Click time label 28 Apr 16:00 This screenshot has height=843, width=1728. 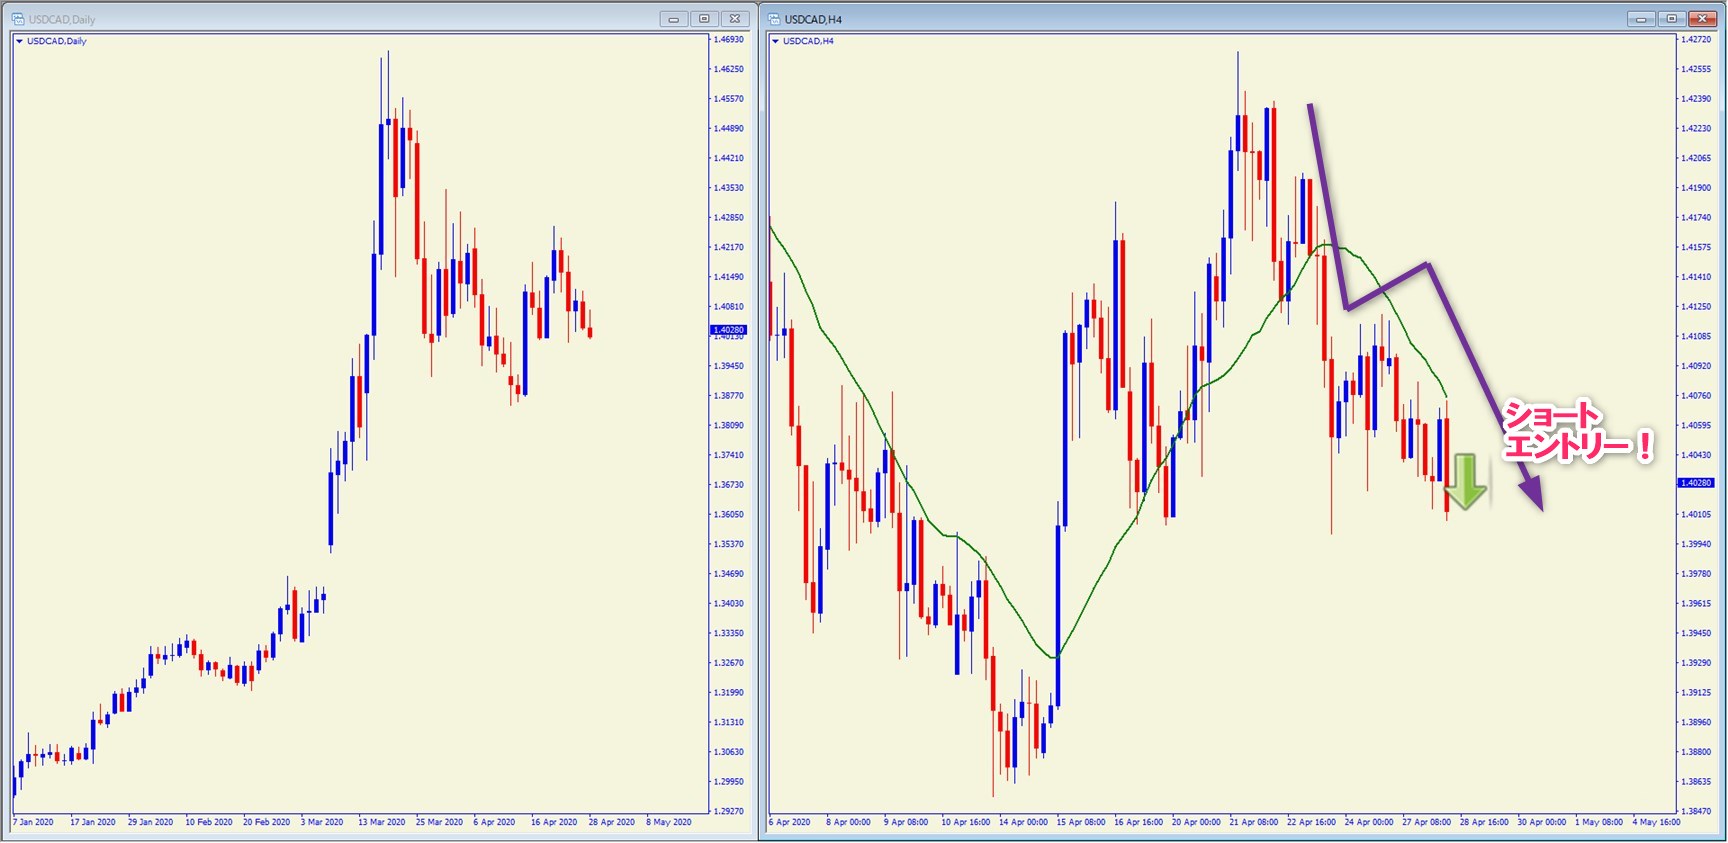point(1484,822)
